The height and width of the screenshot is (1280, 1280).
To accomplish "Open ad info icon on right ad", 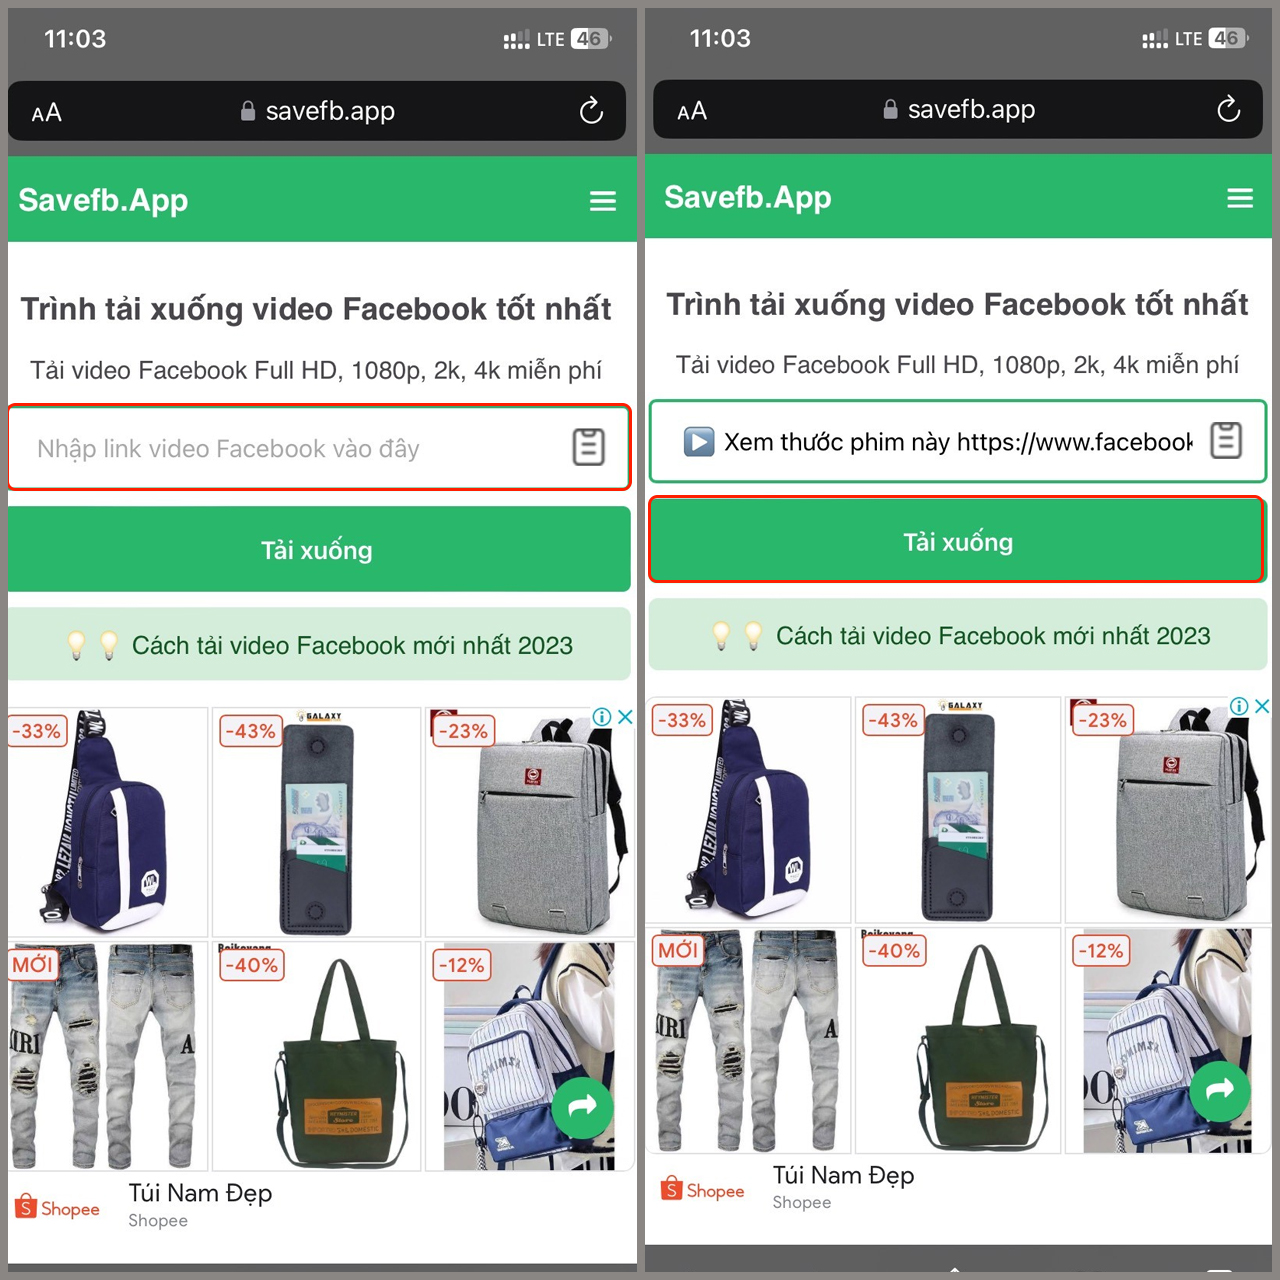I will pyautogui.click(x=1239, y=706).
